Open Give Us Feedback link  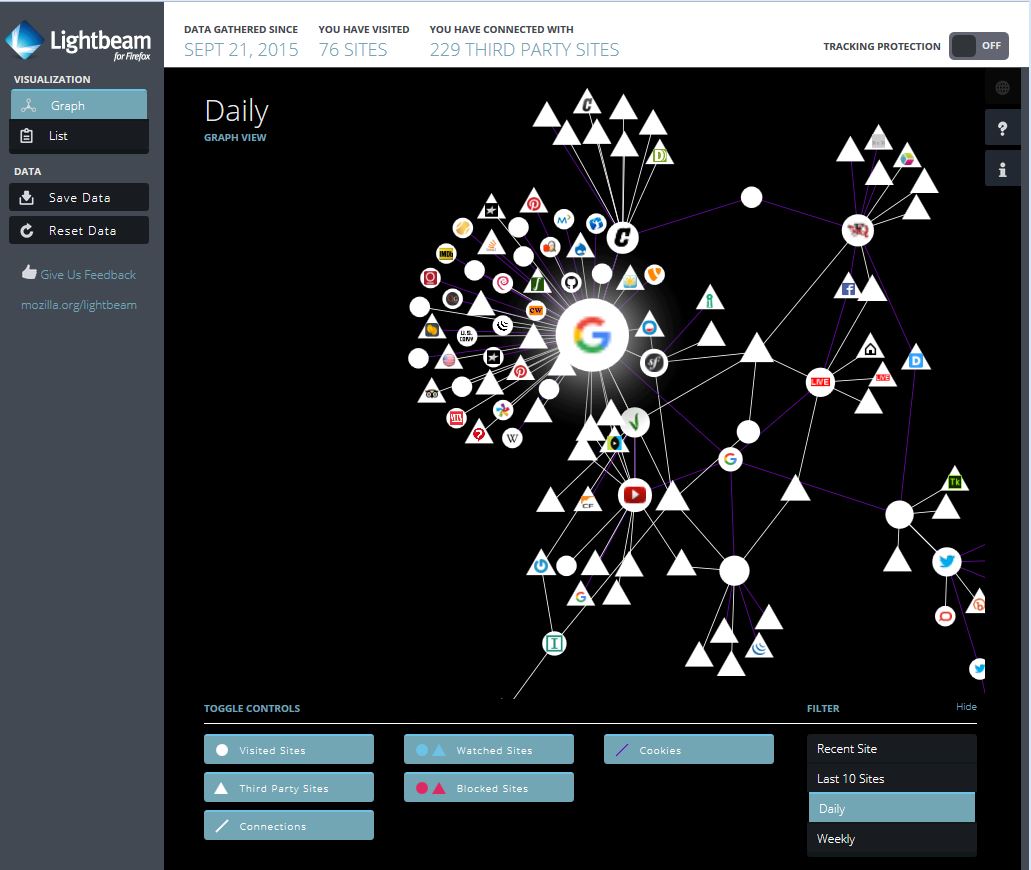coord(79,274)
